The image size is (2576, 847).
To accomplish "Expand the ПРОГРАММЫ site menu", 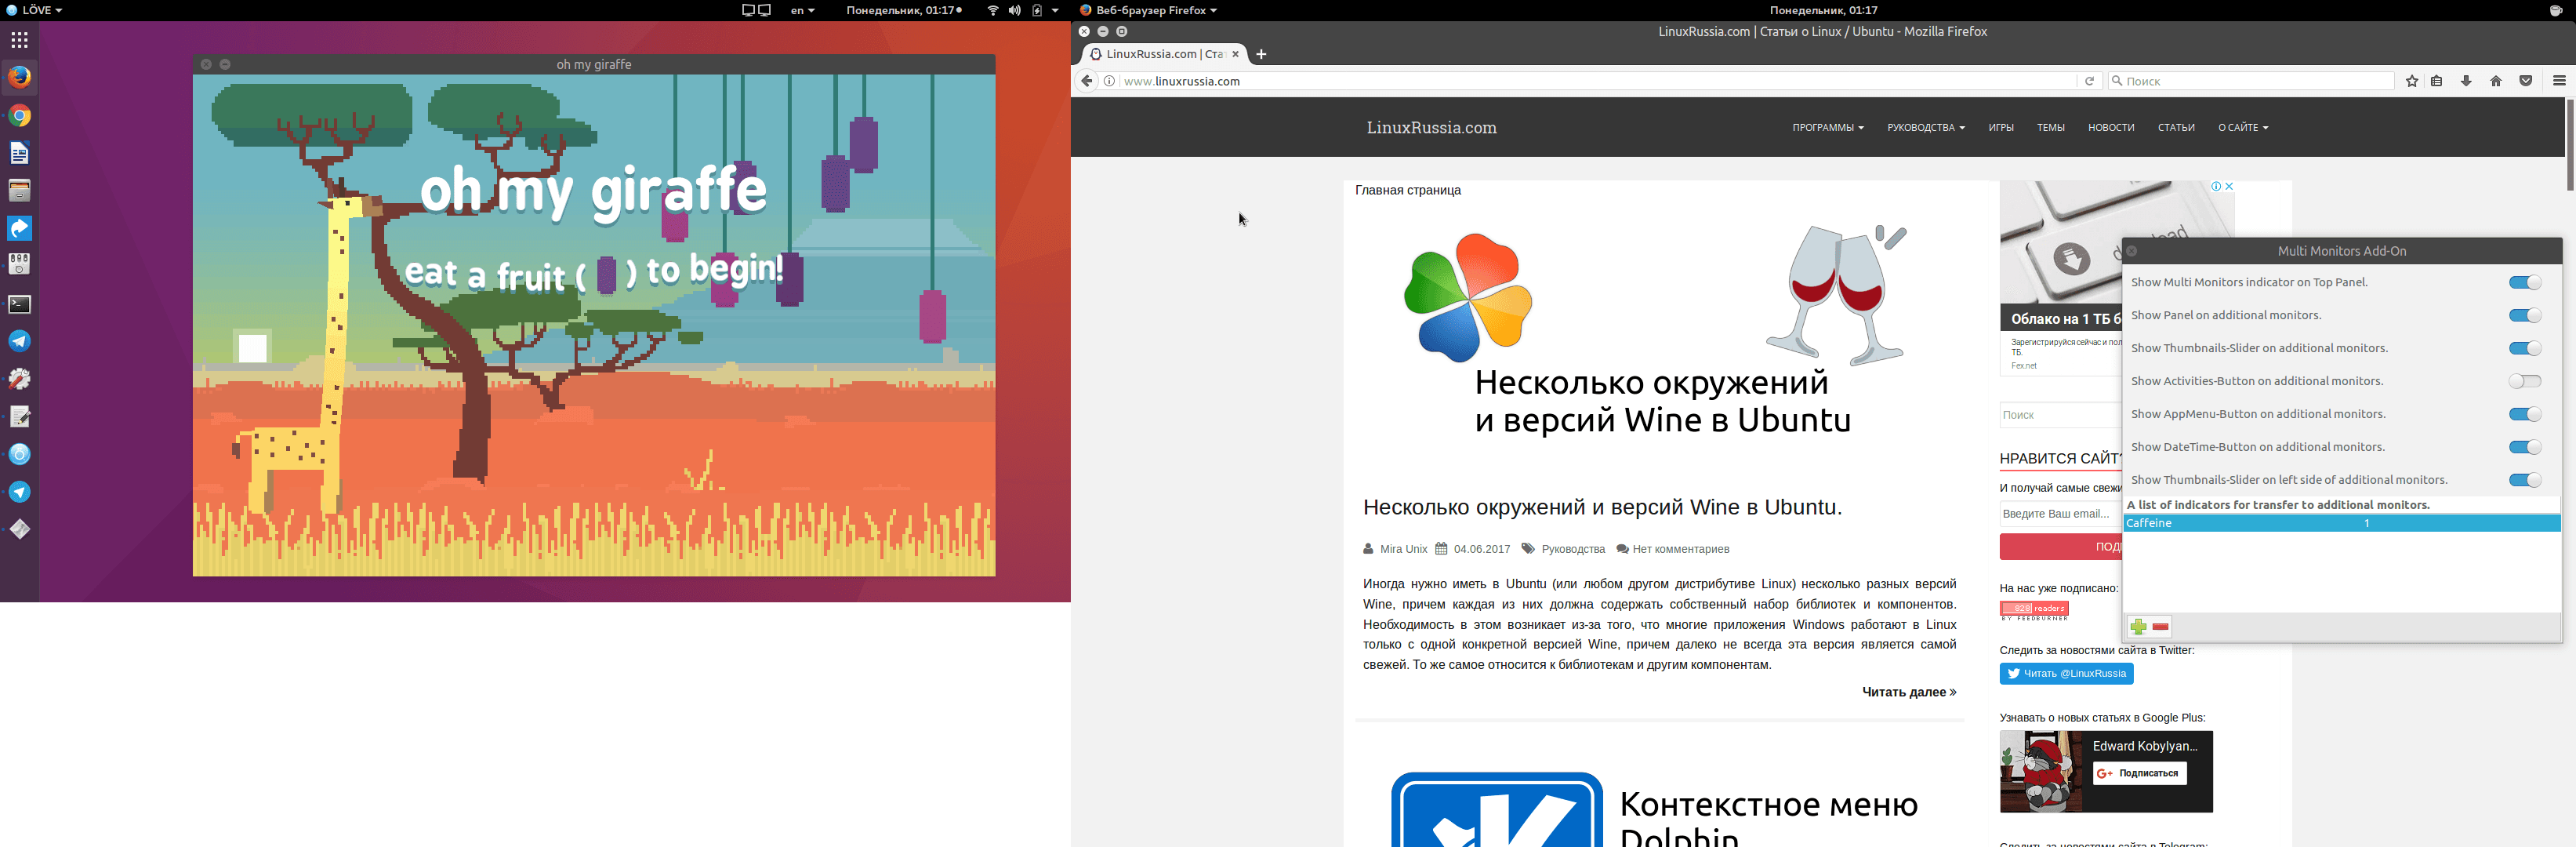I will point(1828,128).
